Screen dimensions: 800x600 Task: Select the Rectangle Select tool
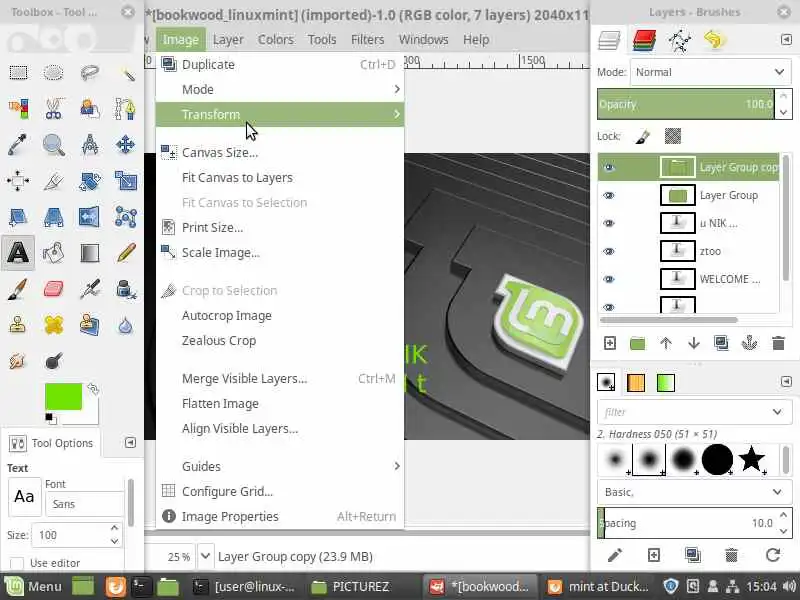point(18,72)
